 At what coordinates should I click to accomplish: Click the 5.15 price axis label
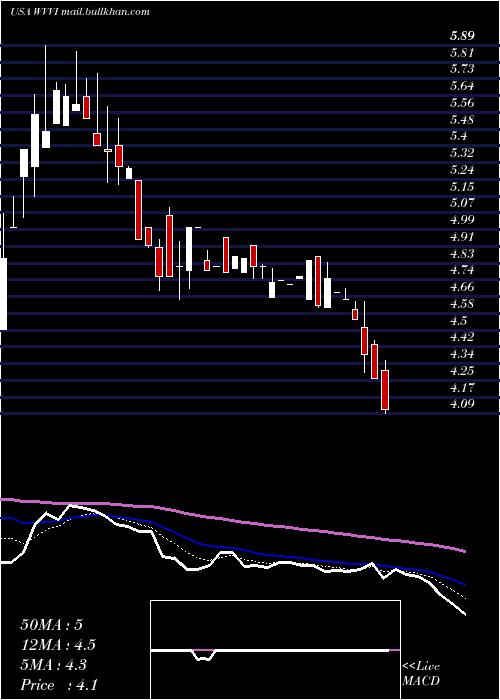(x=462, y=187)
